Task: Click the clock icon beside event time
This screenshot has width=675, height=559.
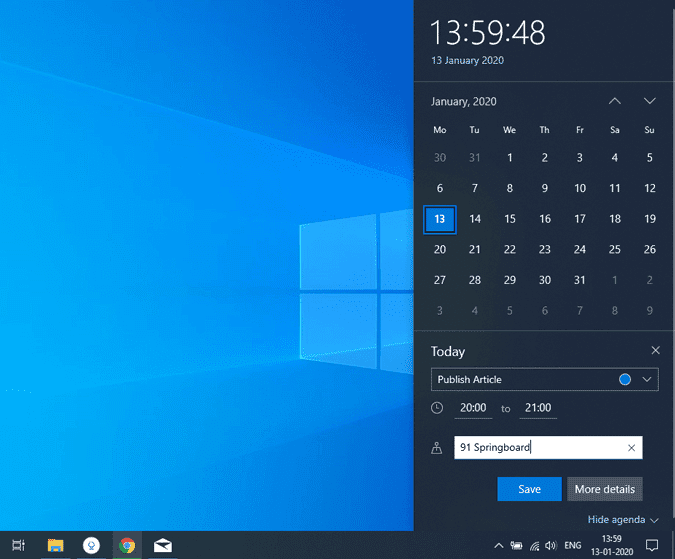Action: (437, 408)
